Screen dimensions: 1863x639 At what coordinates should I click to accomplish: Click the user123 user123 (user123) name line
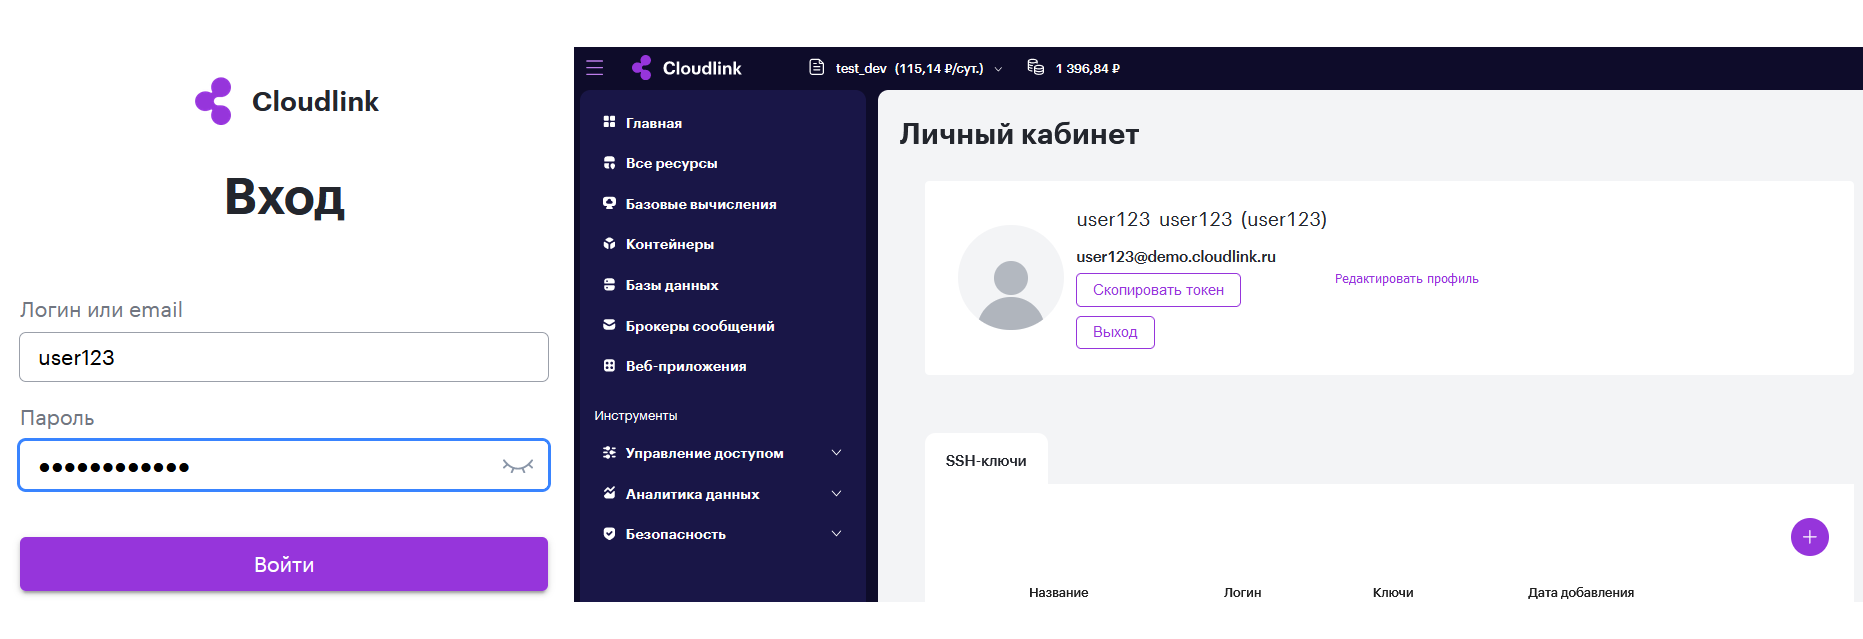pyautogui.click(x=1201, y=219)
